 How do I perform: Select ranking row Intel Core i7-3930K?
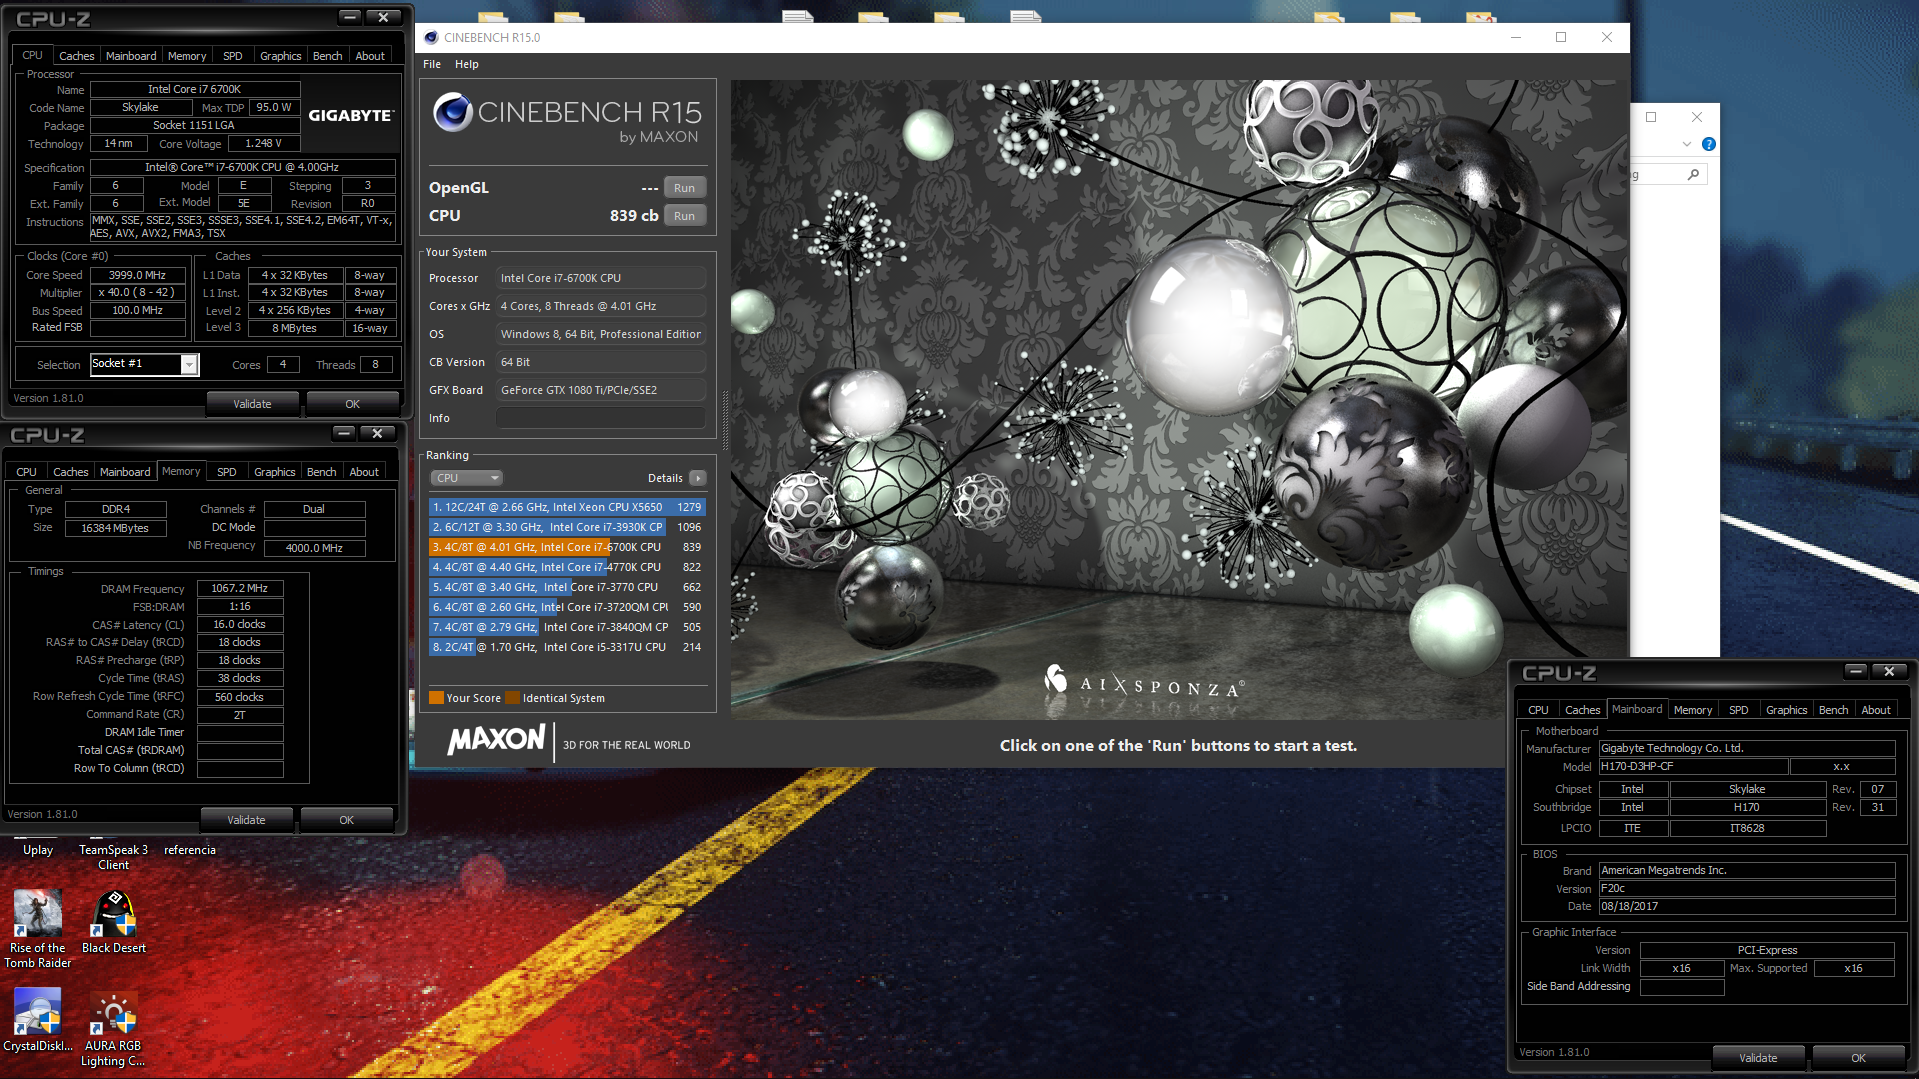[x=567, y=527]
